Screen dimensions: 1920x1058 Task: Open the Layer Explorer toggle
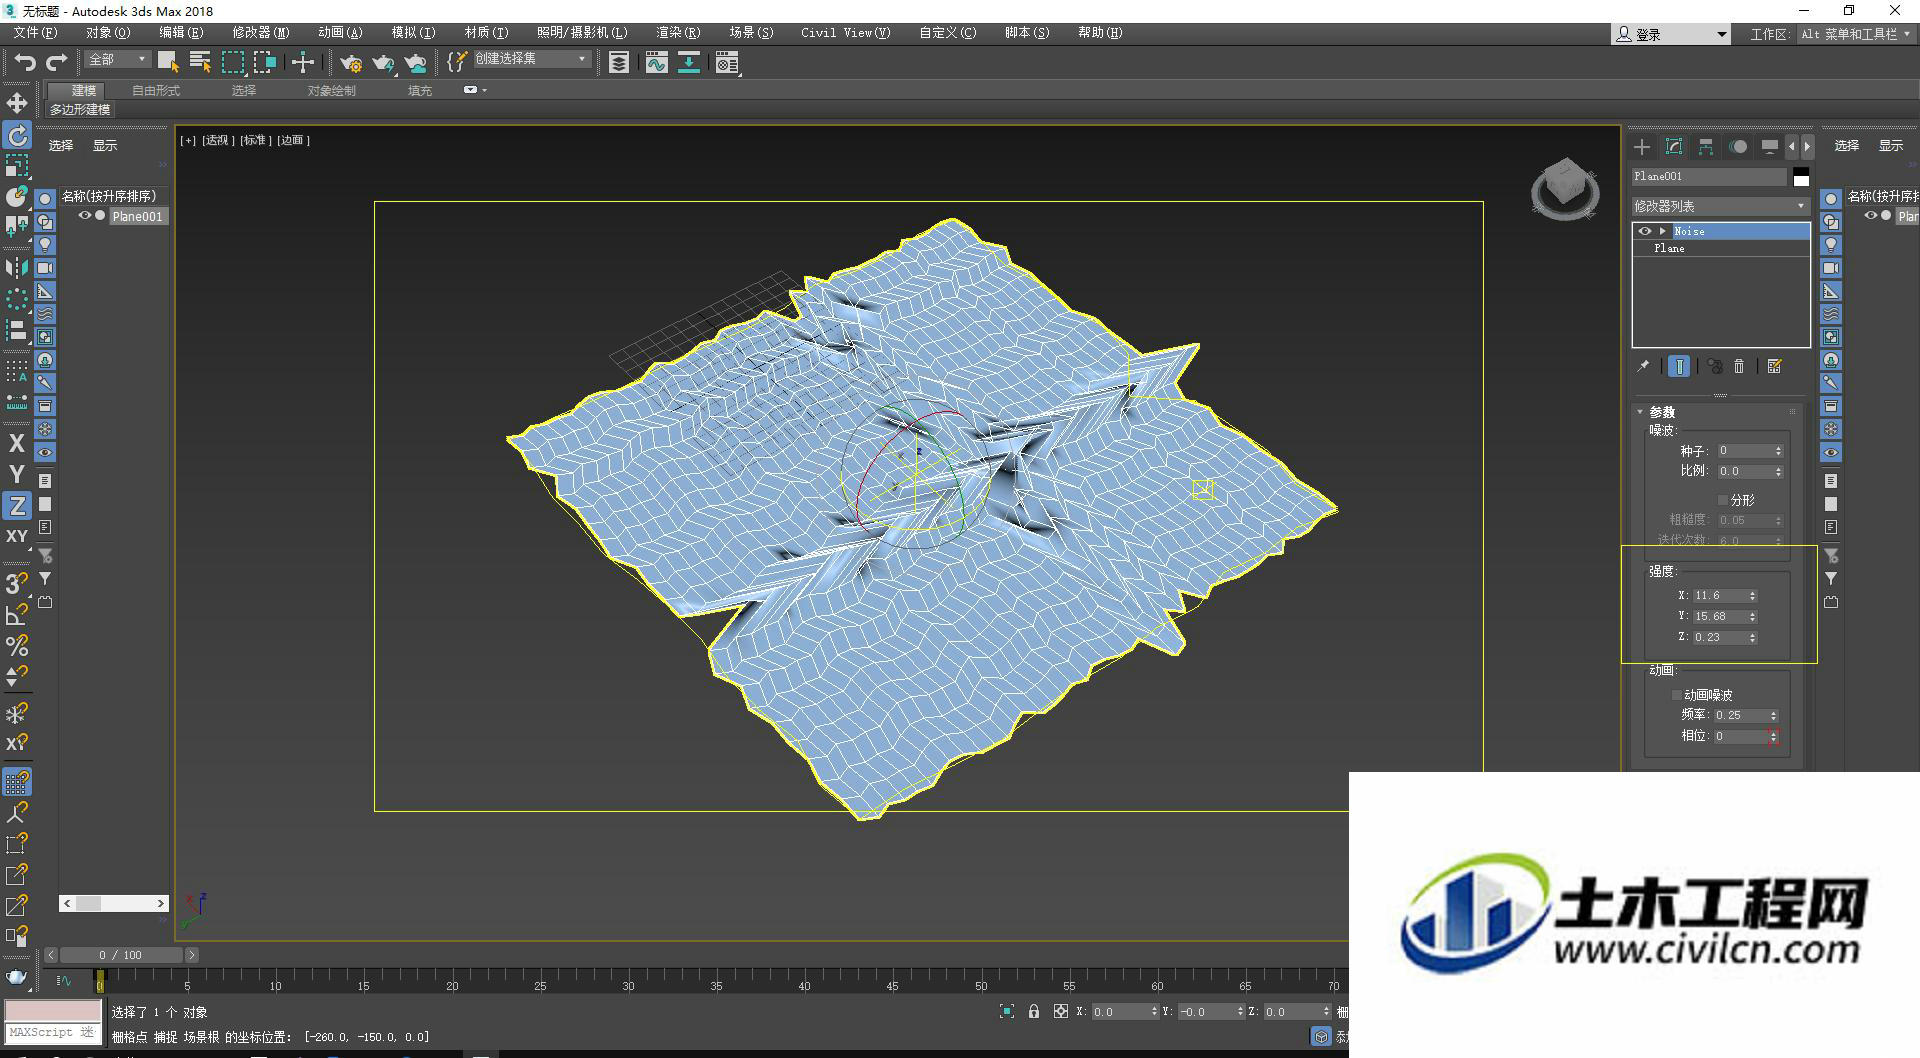pos(619,63)
